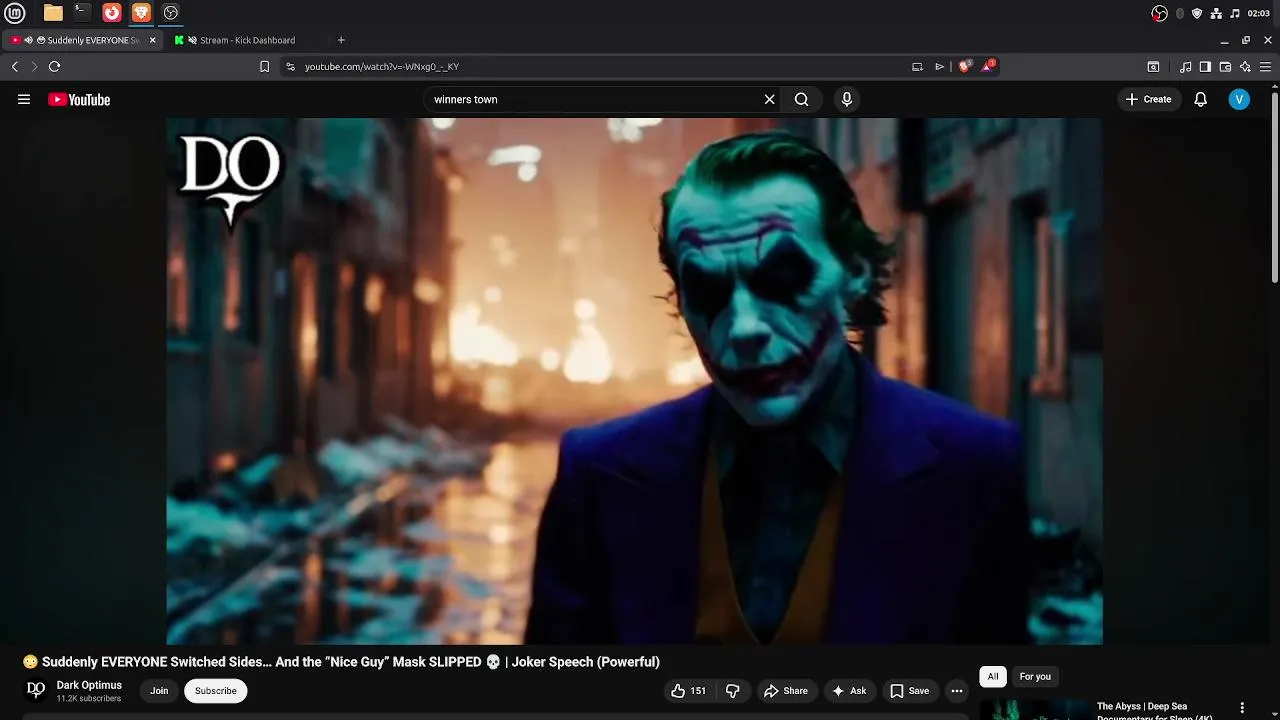Open the Create button
Screen dimensions: 1280x720
(x=1148, y=99)
